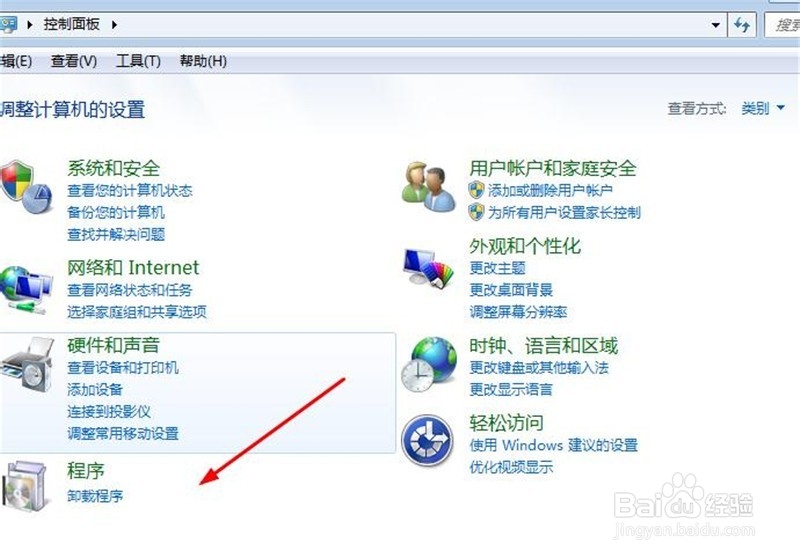The height and width of the screenshot is (558, 800).
Task: Expand the arrow after 控制面板 breadcrumb
Action: (114, 24)
